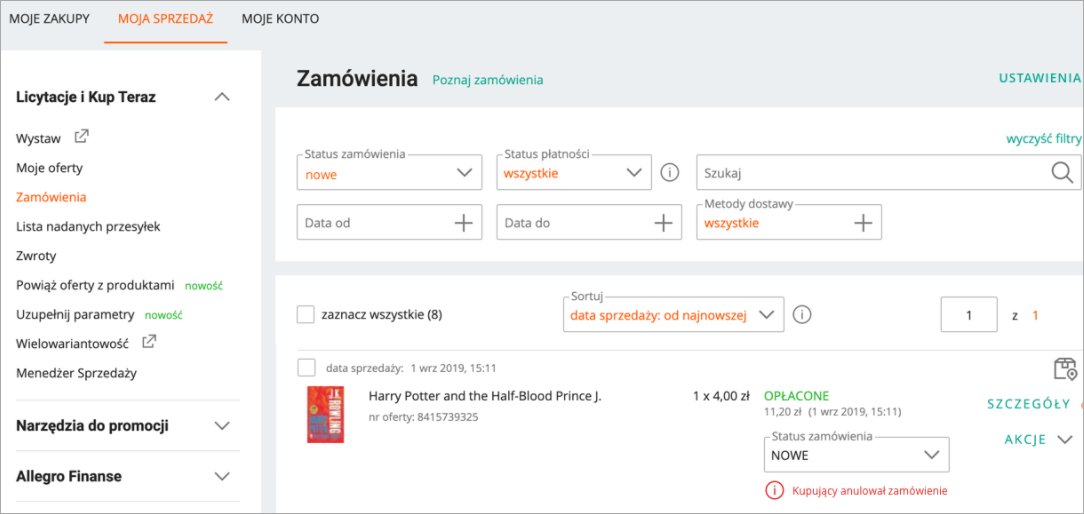
Task: Tick the checkbox beside data sprzedaży order
Action: (307, 367)
